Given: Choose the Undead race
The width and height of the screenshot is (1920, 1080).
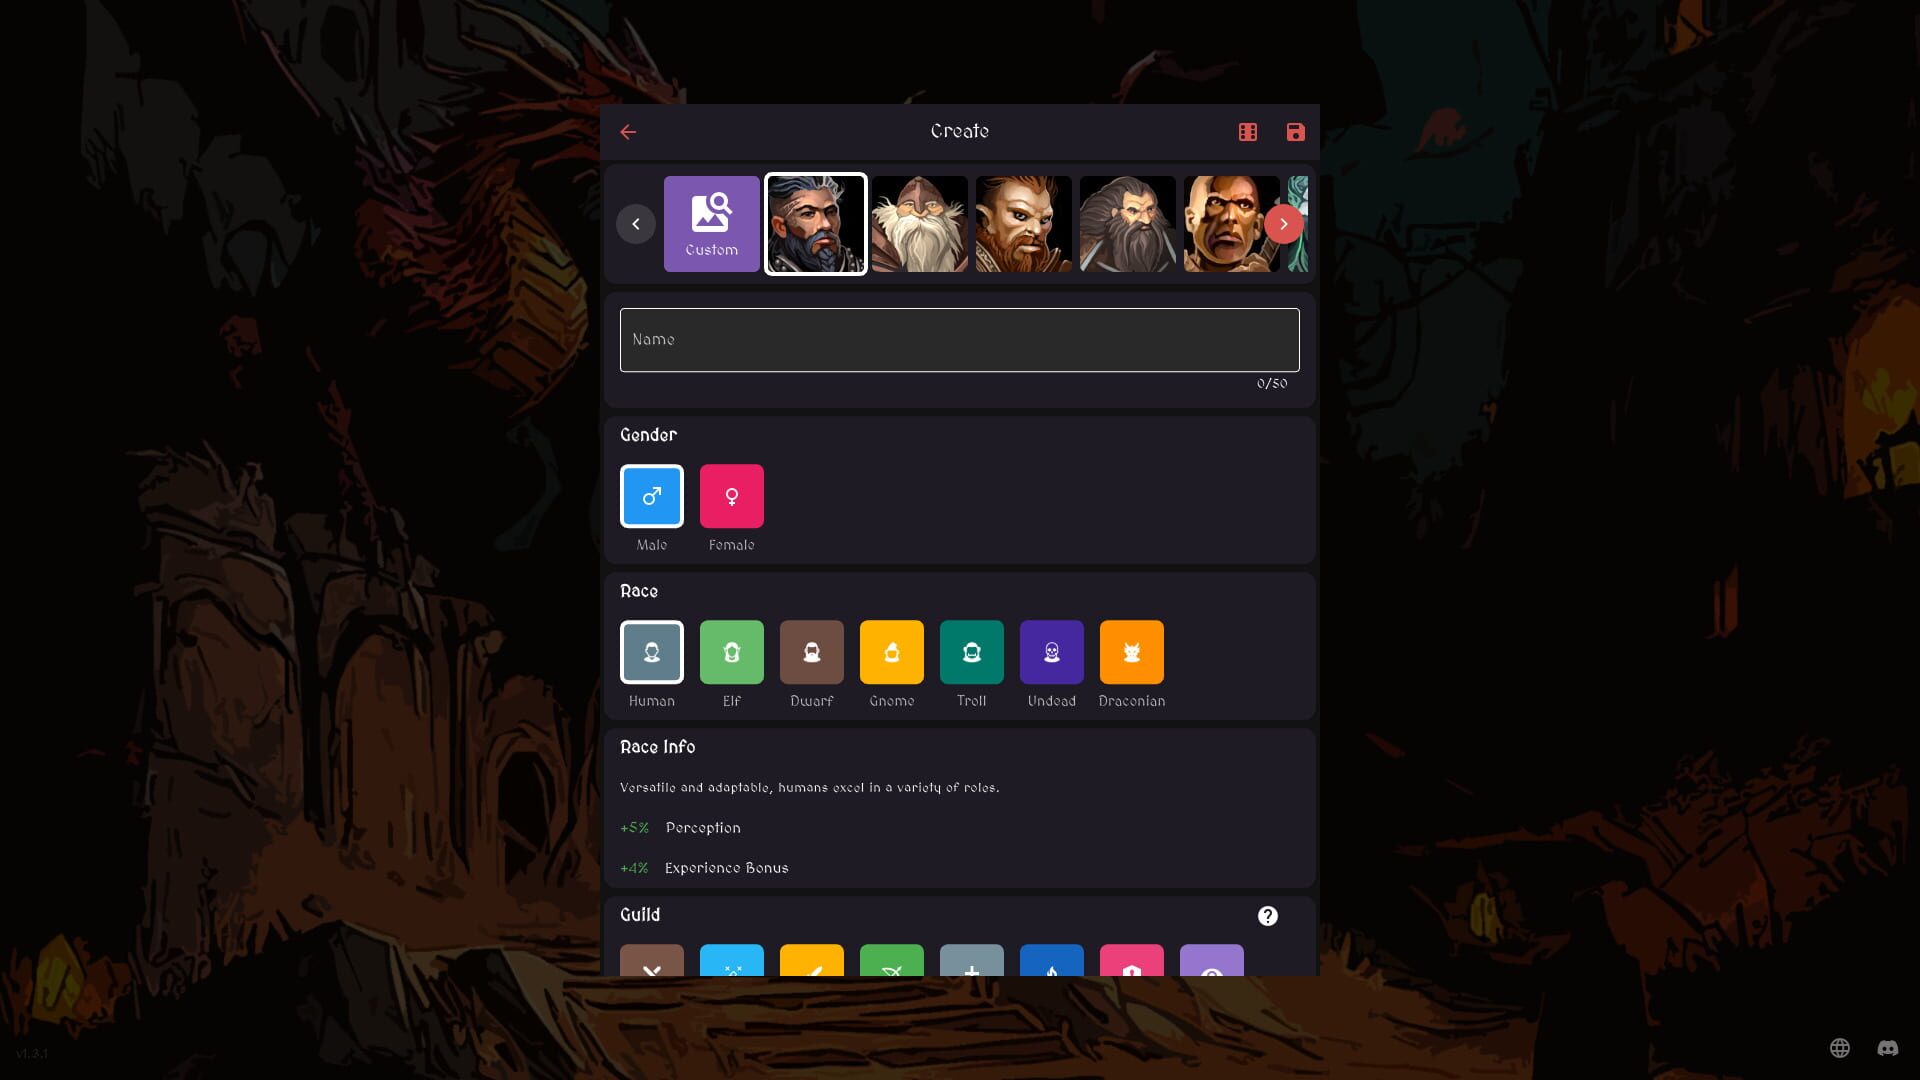Looking at the screenshot, I should click(x=1051, y=651).
